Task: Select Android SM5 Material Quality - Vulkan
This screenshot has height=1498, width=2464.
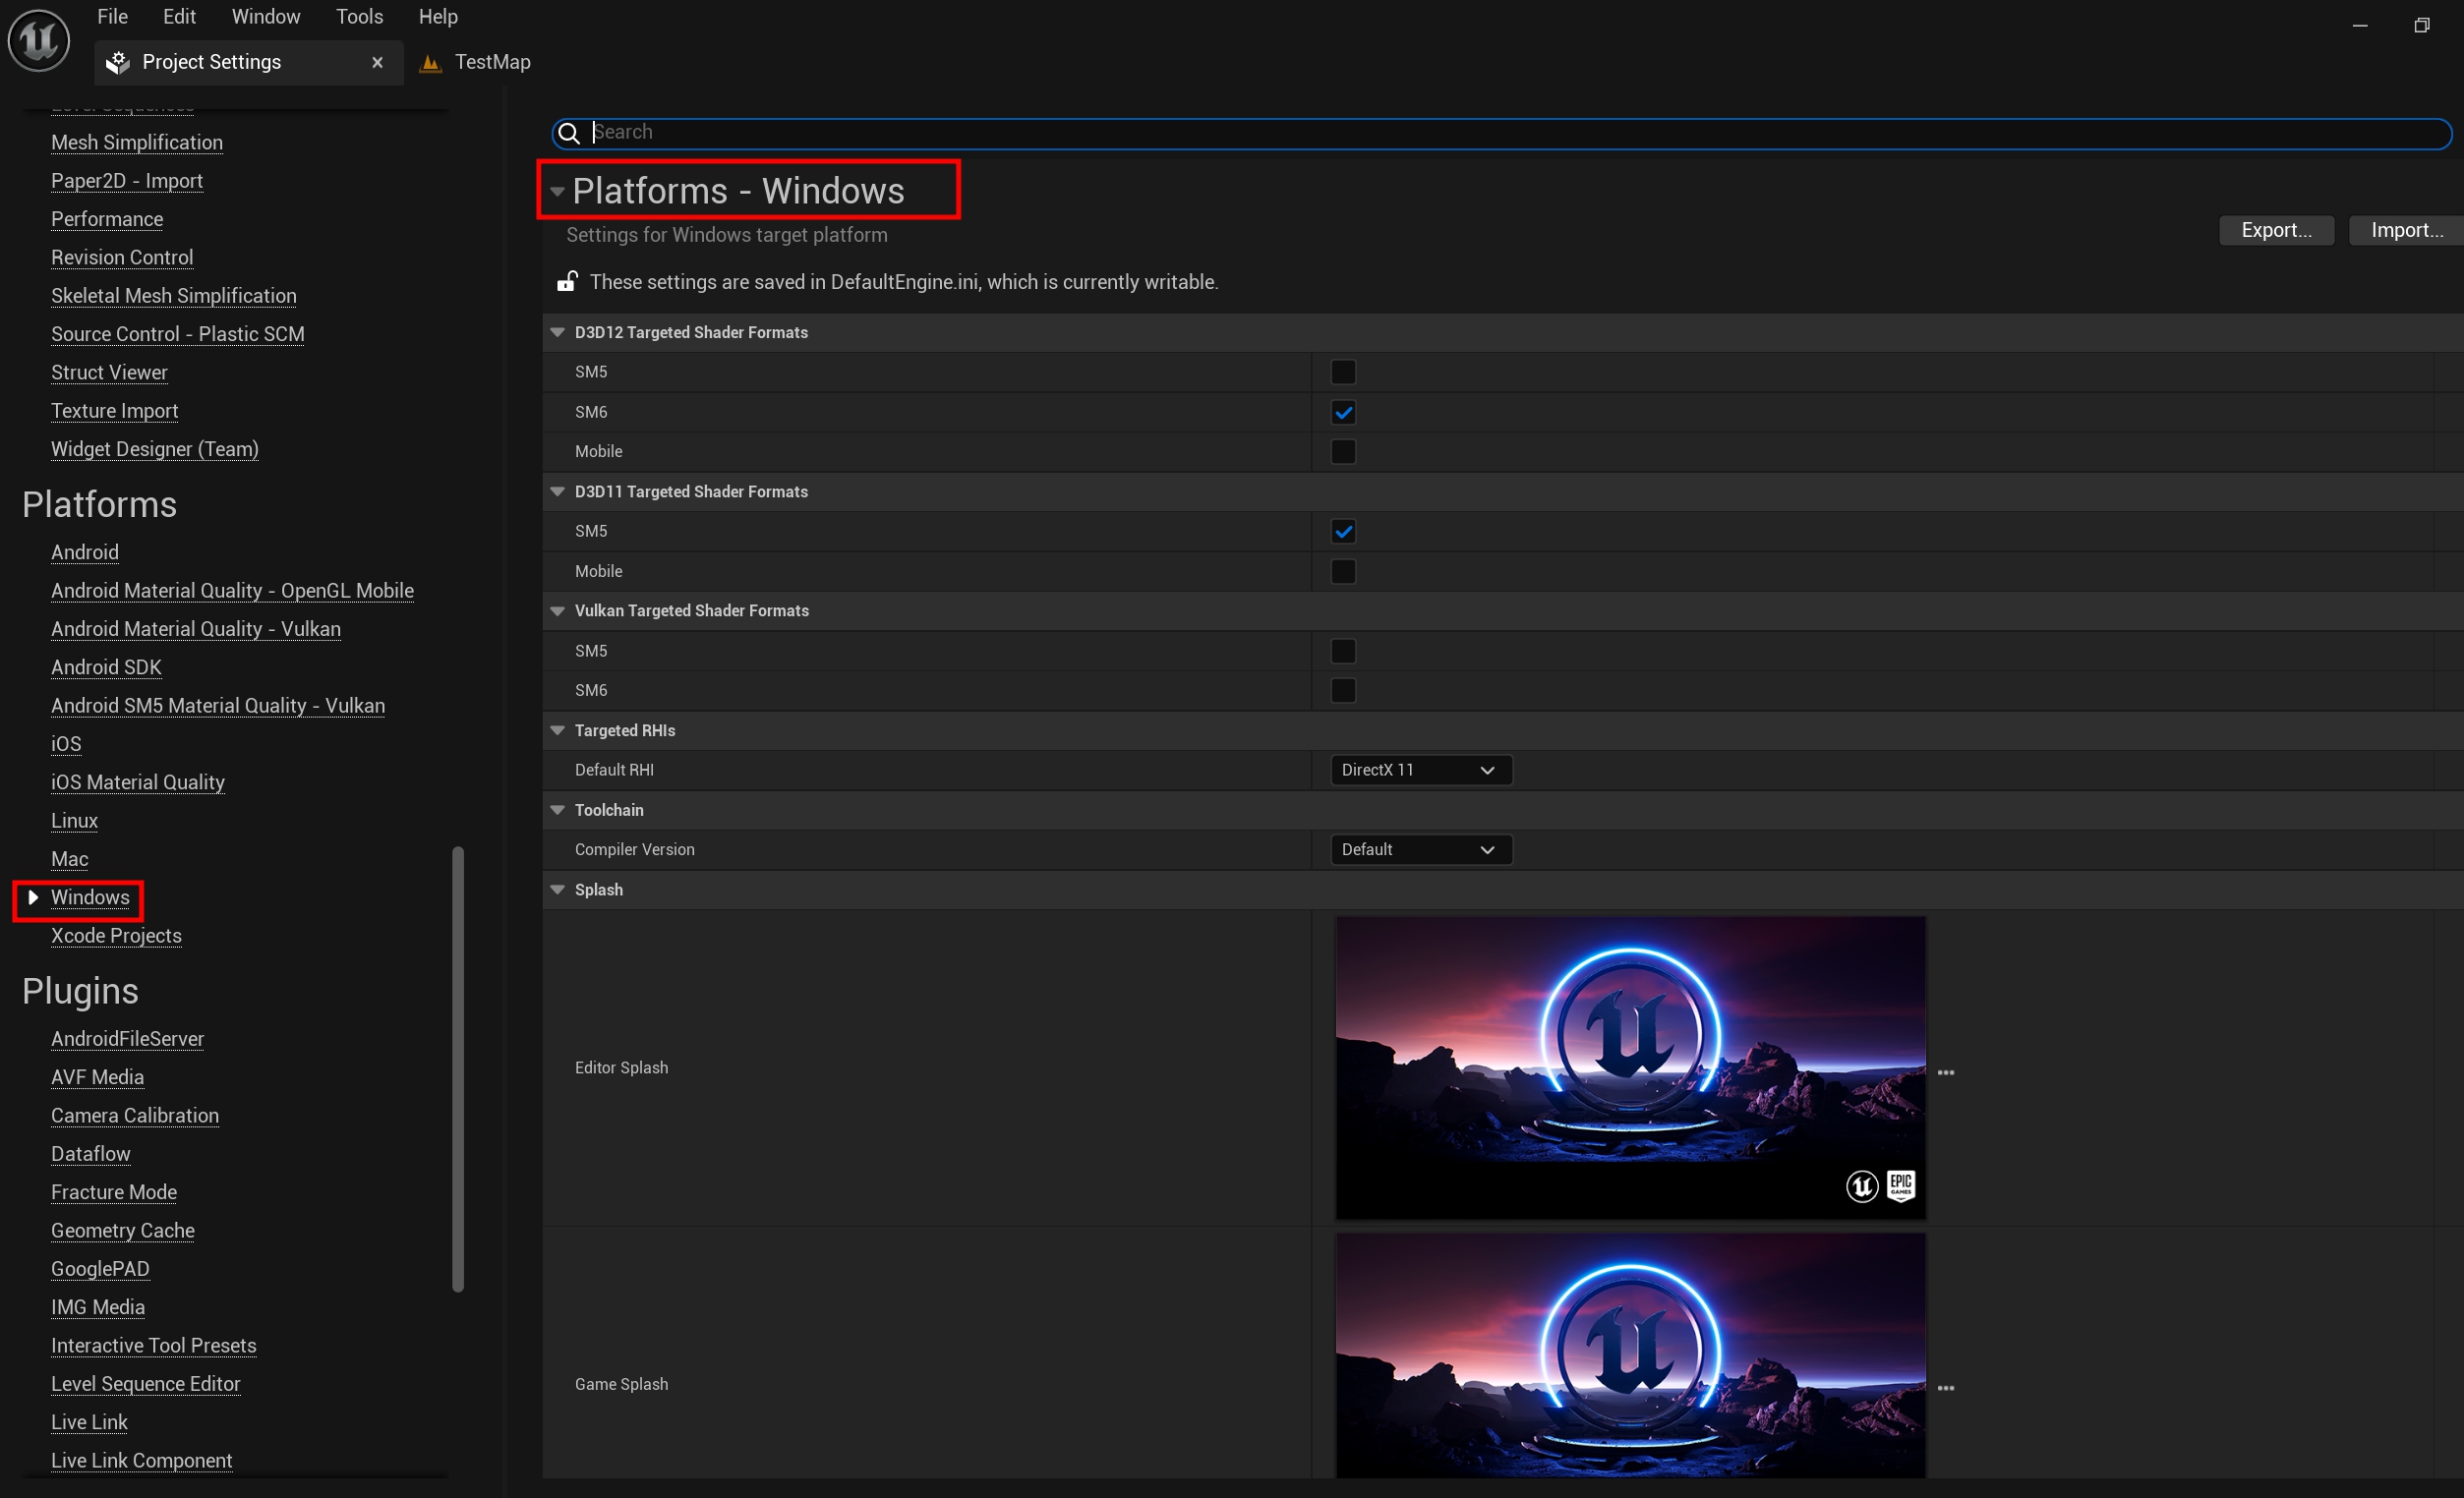Action: (218, 706)
